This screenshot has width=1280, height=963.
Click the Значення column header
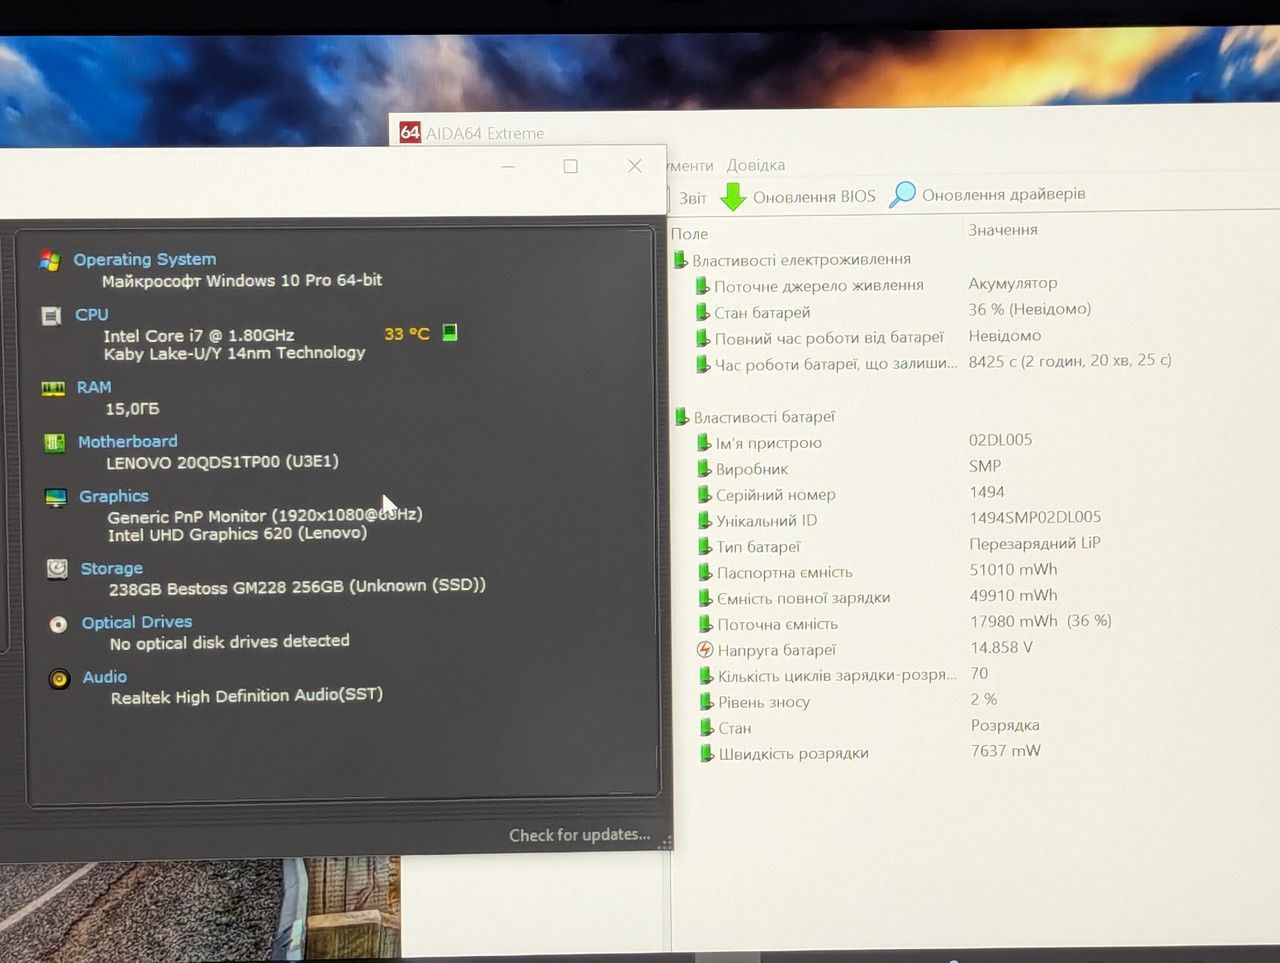coord(1003,230)
